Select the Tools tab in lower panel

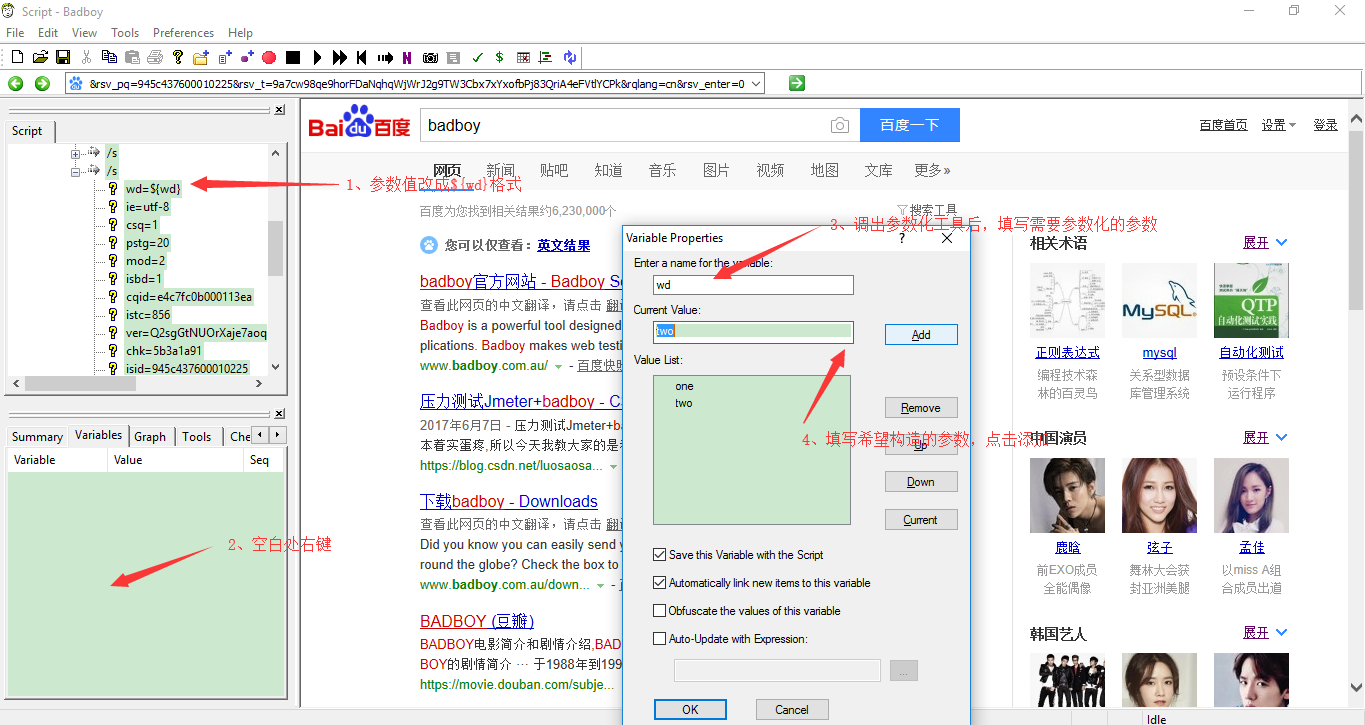pyautogui.click(x=197, y=436)
